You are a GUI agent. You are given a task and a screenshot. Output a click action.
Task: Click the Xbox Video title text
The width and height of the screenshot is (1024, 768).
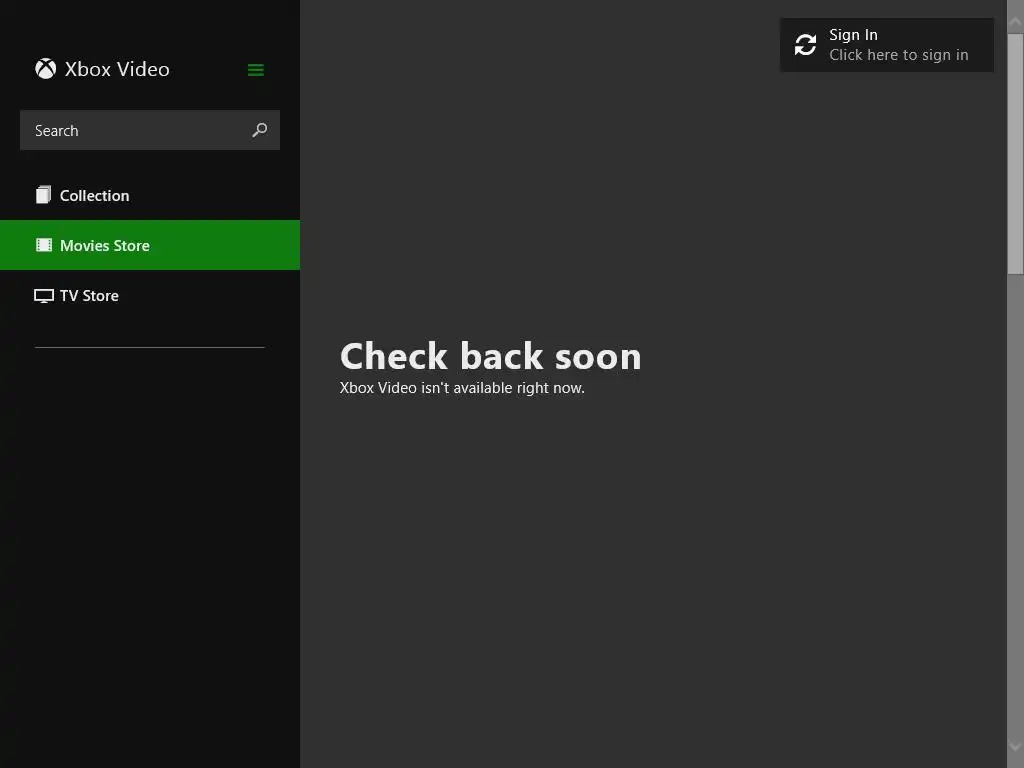(x=117, y=69)
